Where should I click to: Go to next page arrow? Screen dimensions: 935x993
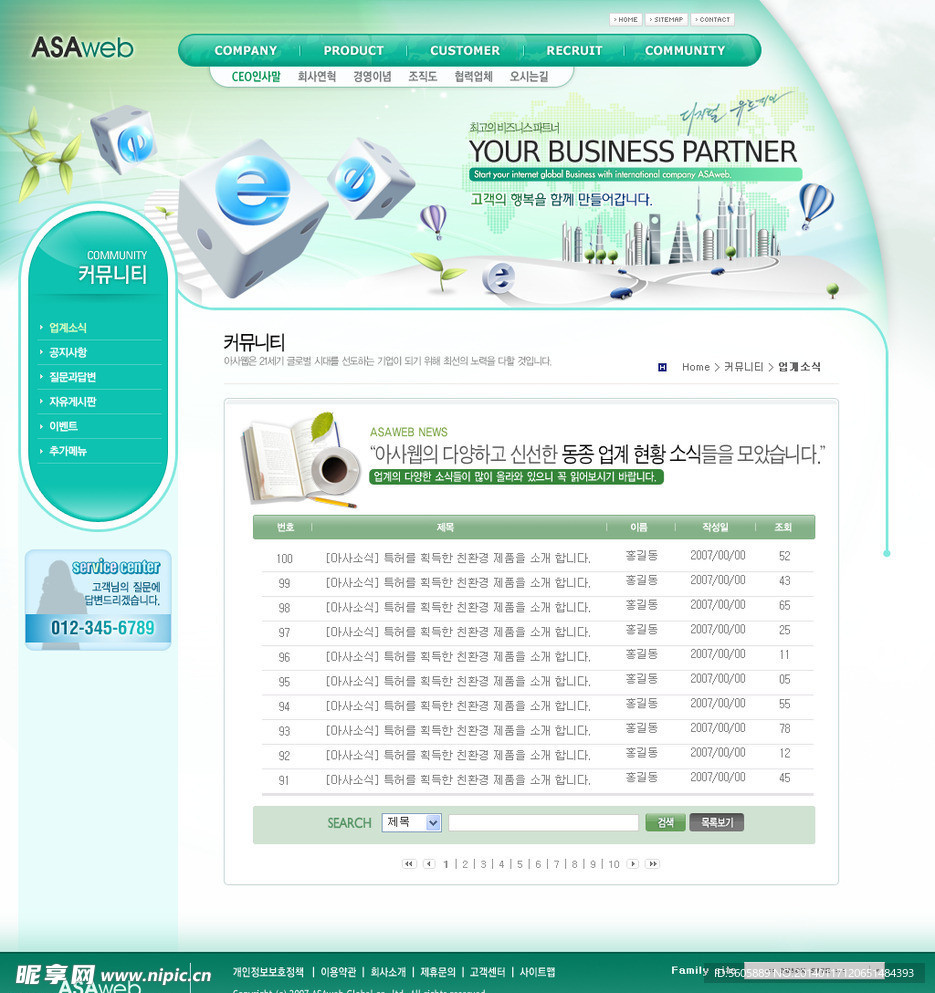[x=632, y=864]
